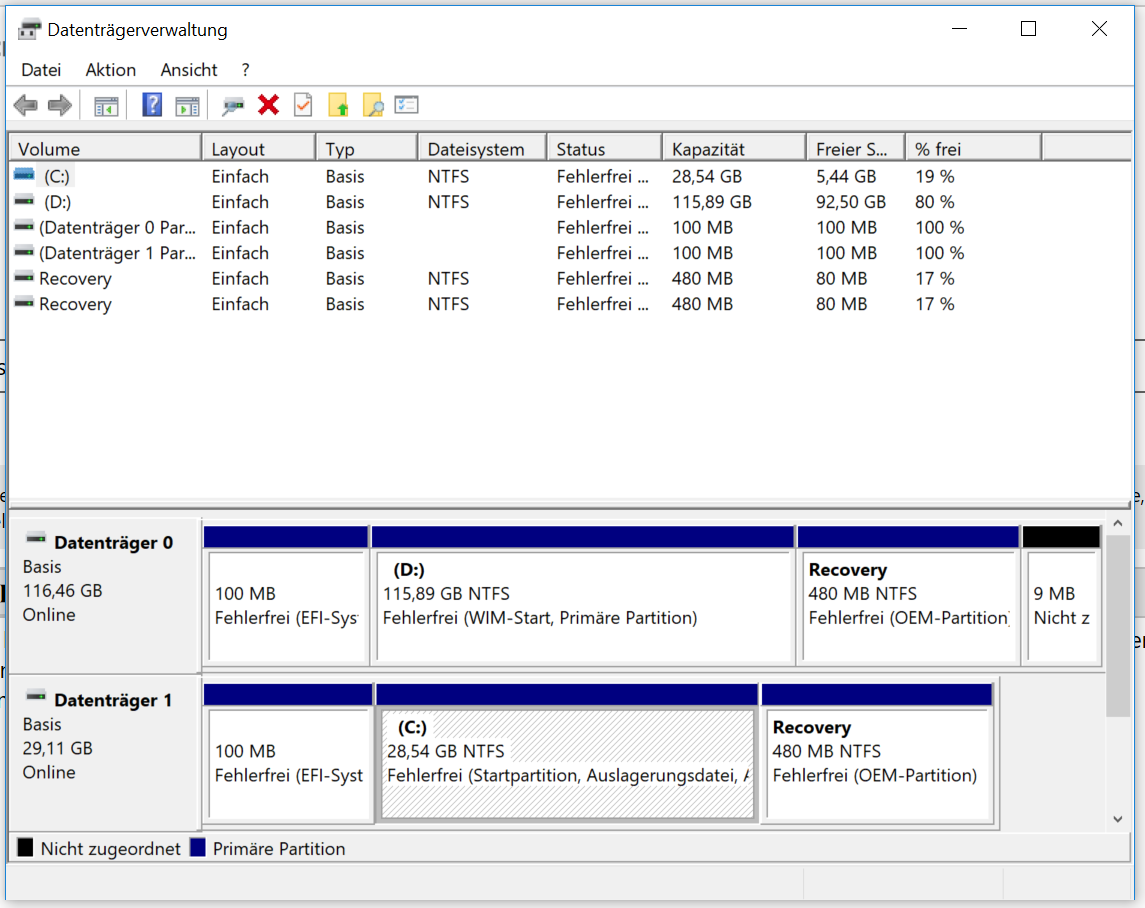Click the drive icon next to (D:)
The height and width of the screenshot is (908, 1145).
tap(24, 201)
